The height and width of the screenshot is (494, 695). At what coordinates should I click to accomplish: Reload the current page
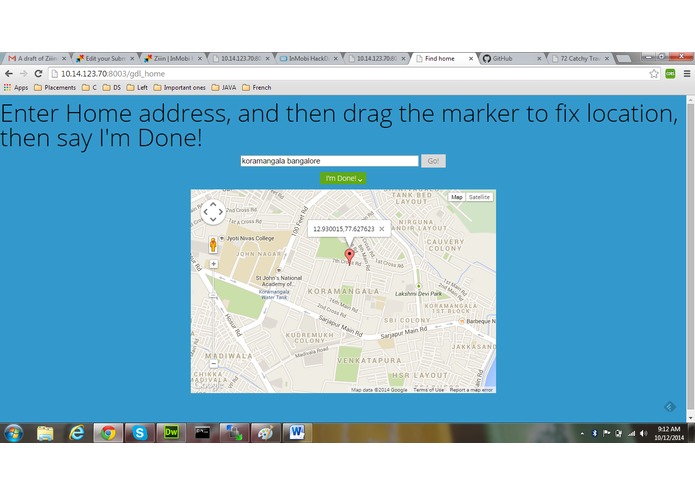pyautogui.click(x=39, y=74)
